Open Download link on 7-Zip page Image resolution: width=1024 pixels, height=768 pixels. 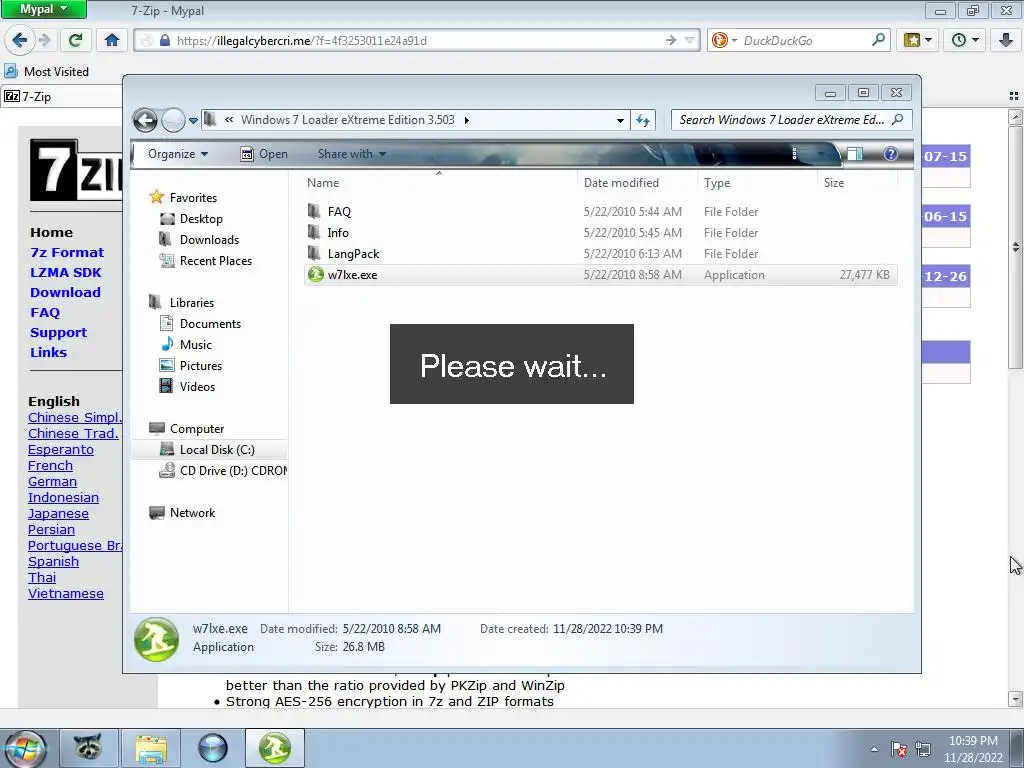pyautogui.click(x=65, y=293)
